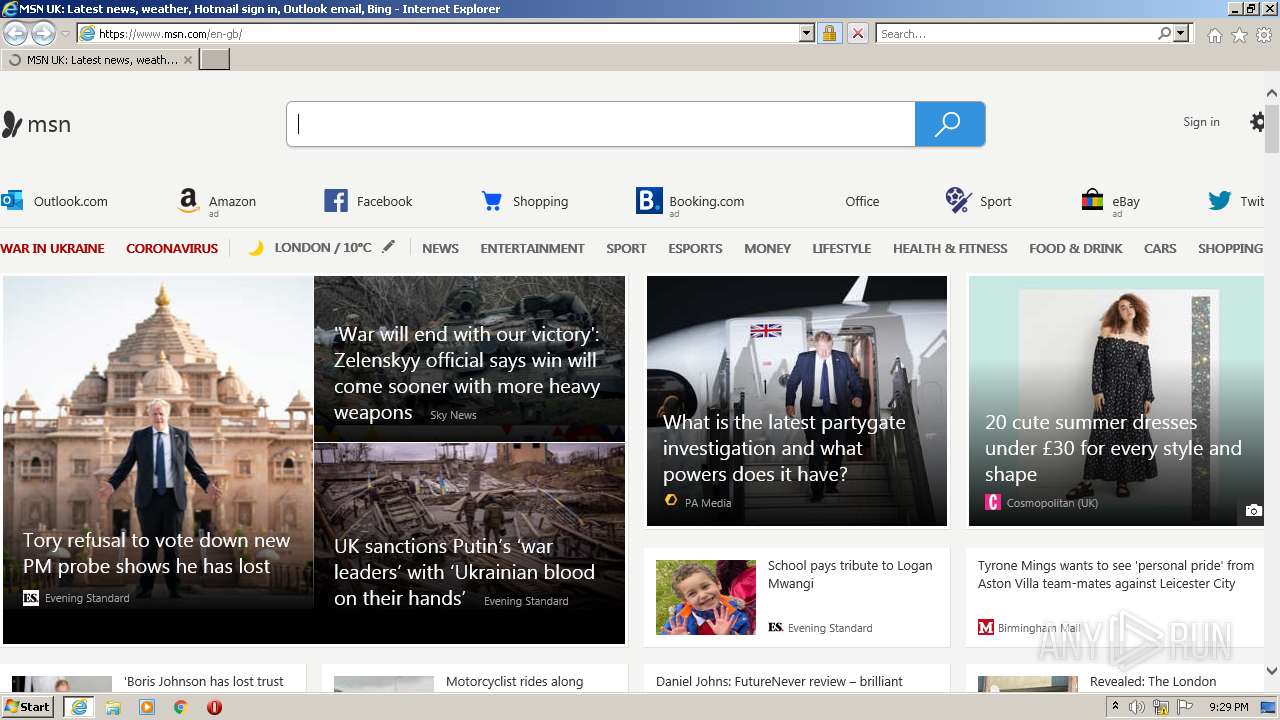
Task: Open the Booking.com shortcut icon
Action: pyautogui.click(x=648, y=201)
